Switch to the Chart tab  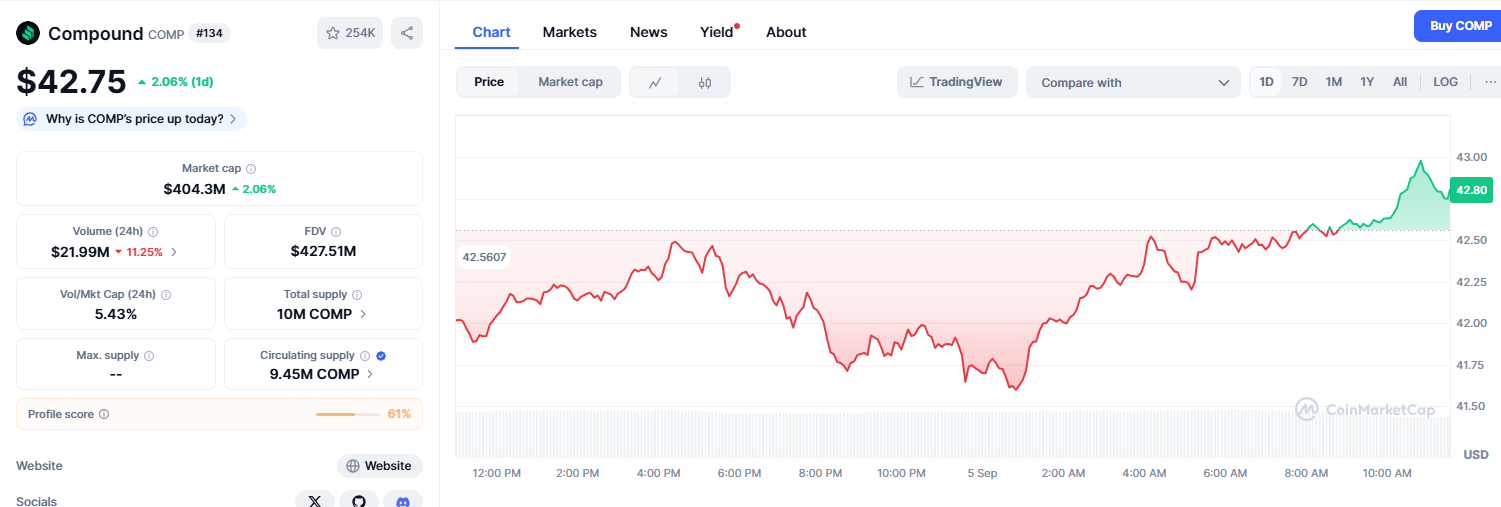(491, 32)
